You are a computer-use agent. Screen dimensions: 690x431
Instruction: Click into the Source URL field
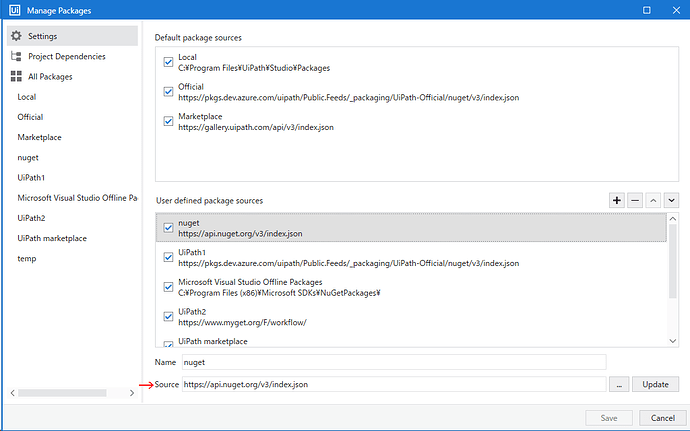pos(394,384)
